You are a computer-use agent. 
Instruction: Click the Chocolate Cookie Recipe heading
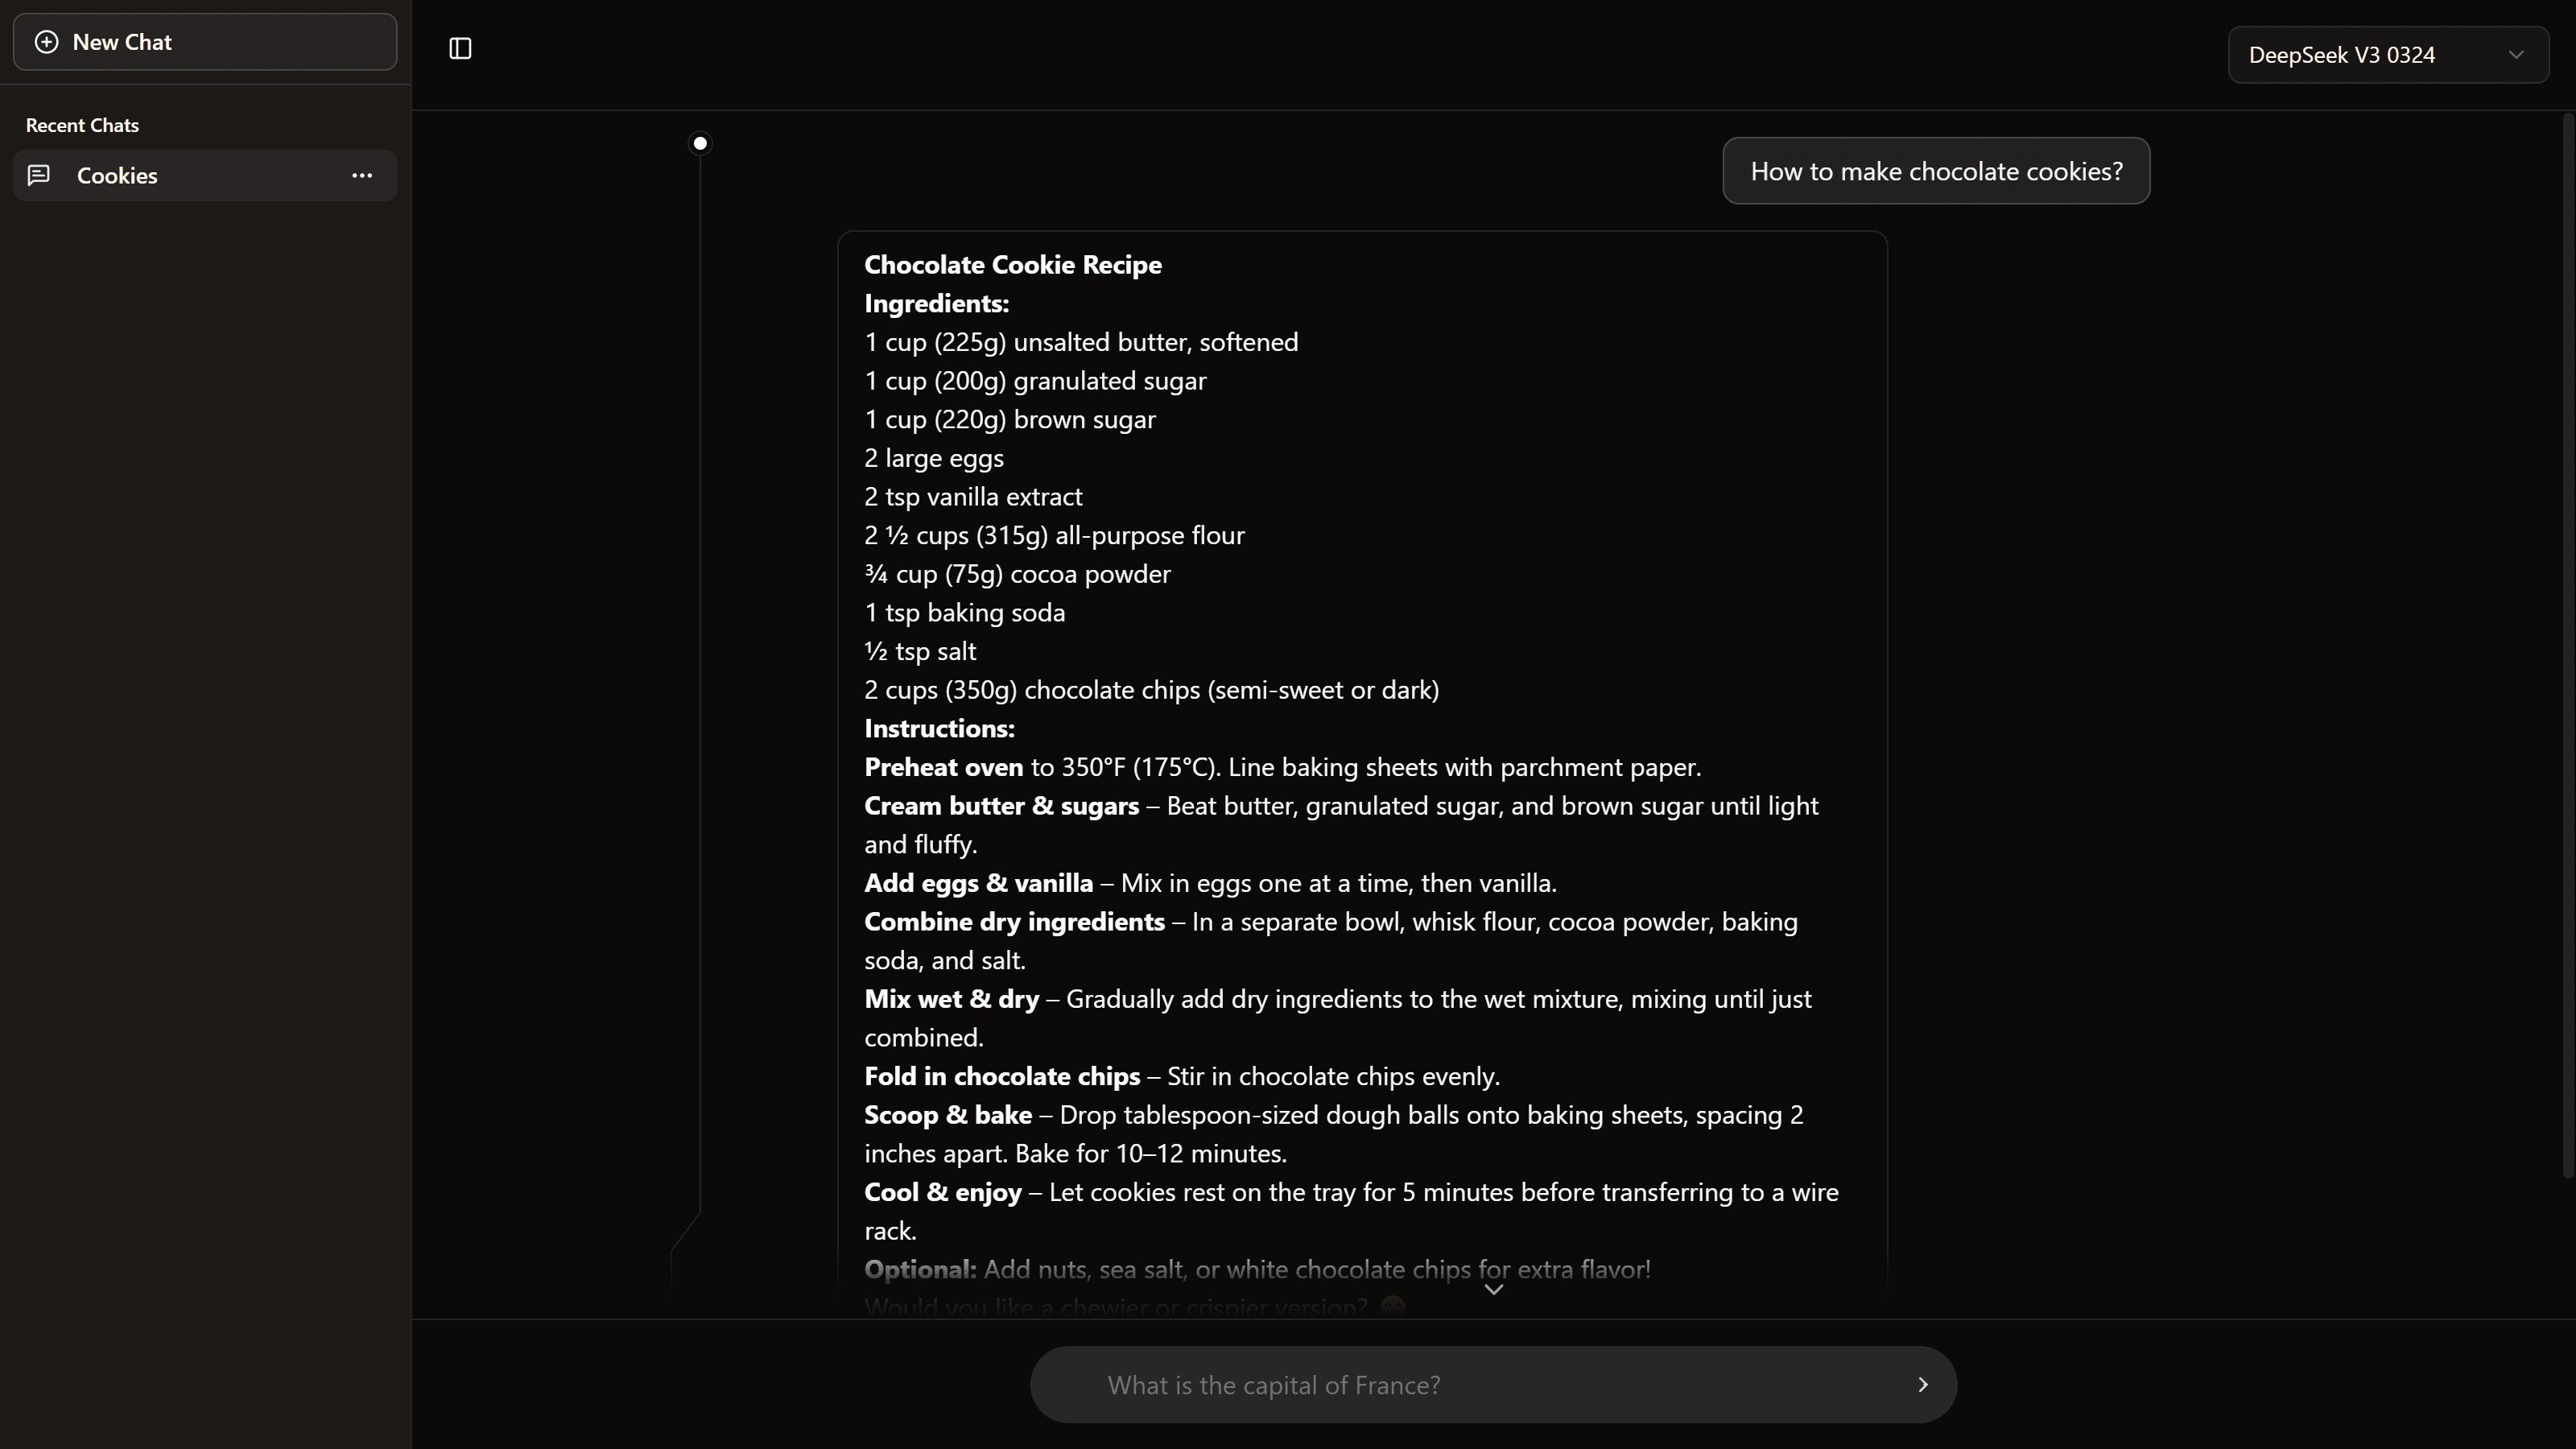(1012, 265)
